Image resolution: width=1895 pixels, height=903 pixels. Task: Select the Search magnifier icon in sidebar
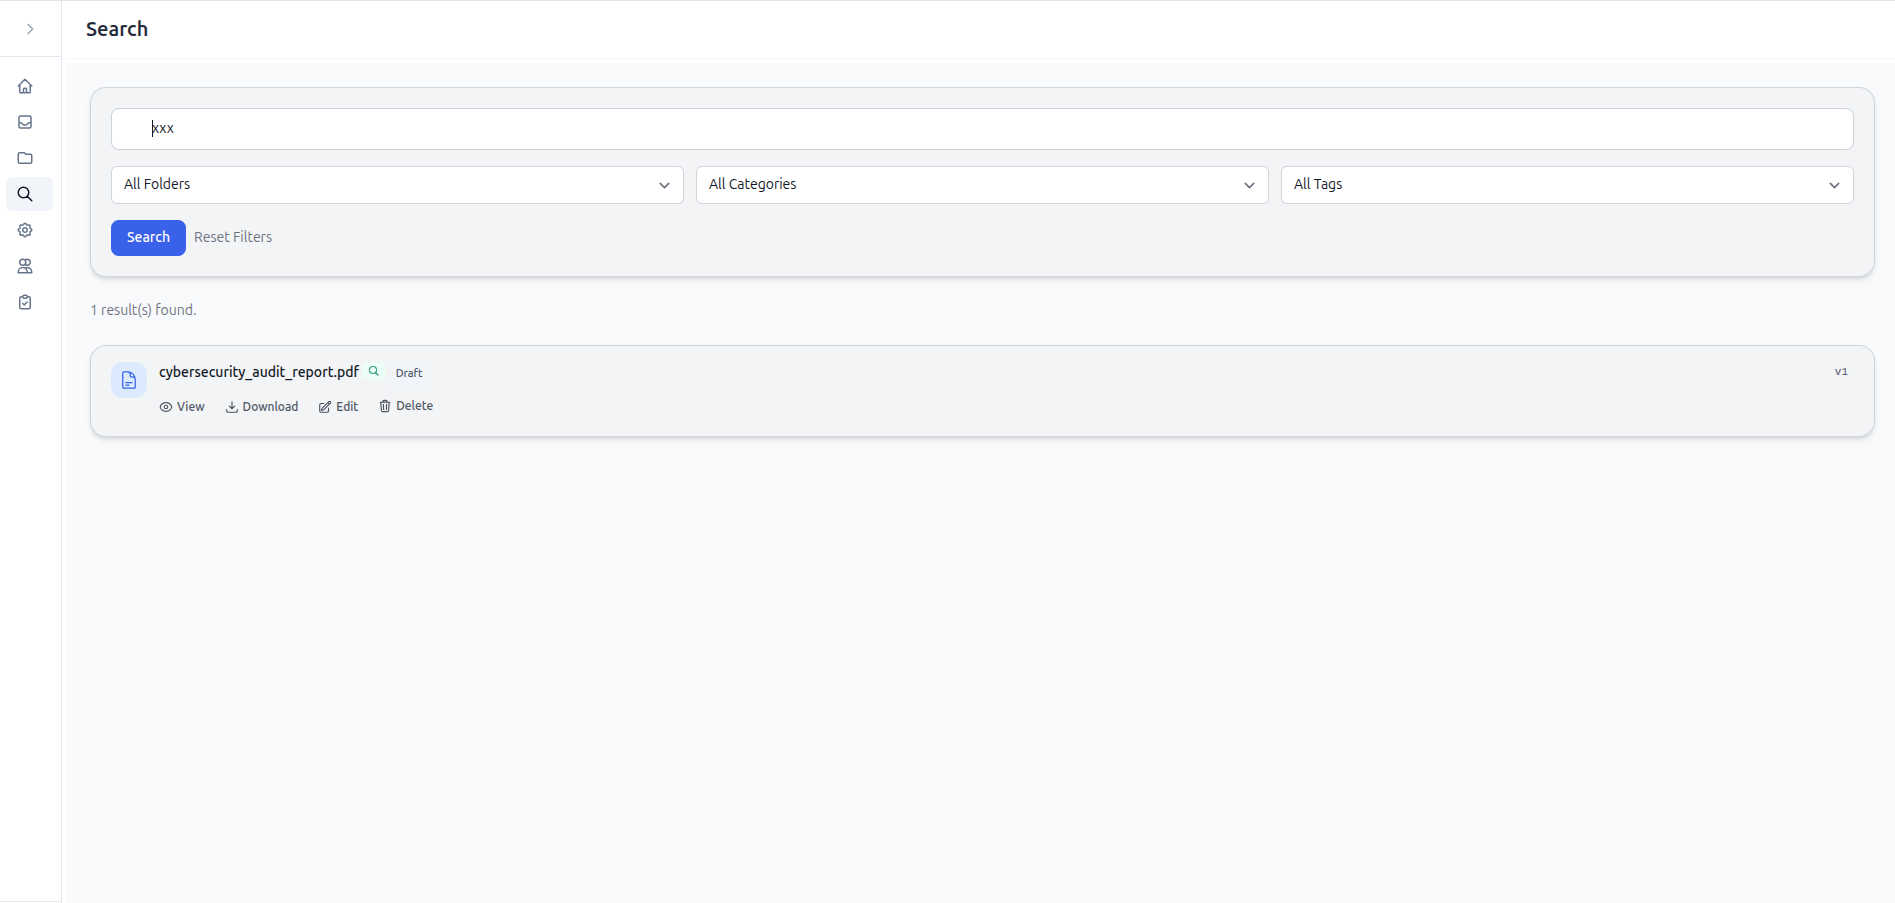pos(25,194)
